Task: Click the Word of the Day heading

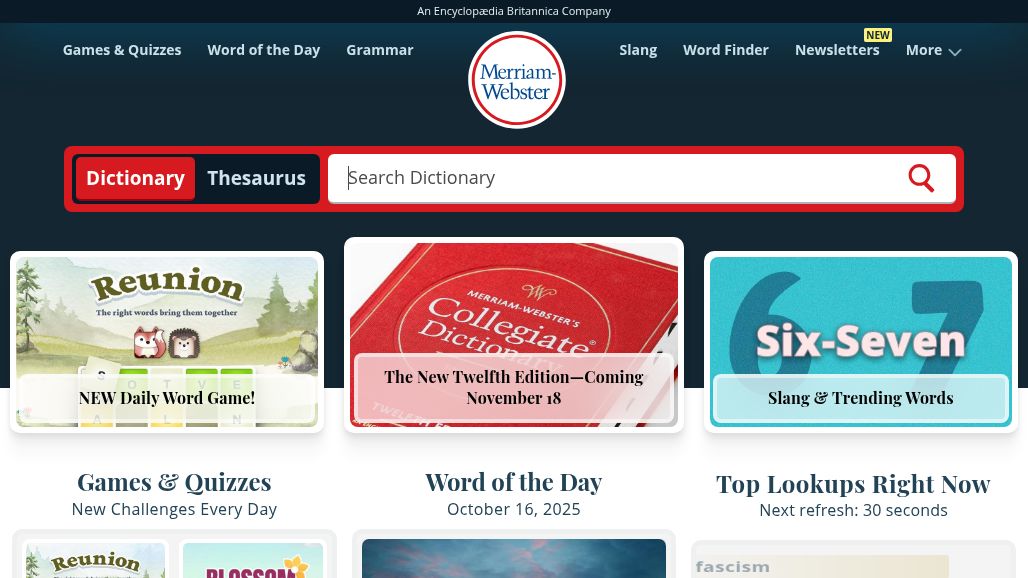Action: click(x=514, y=482)
